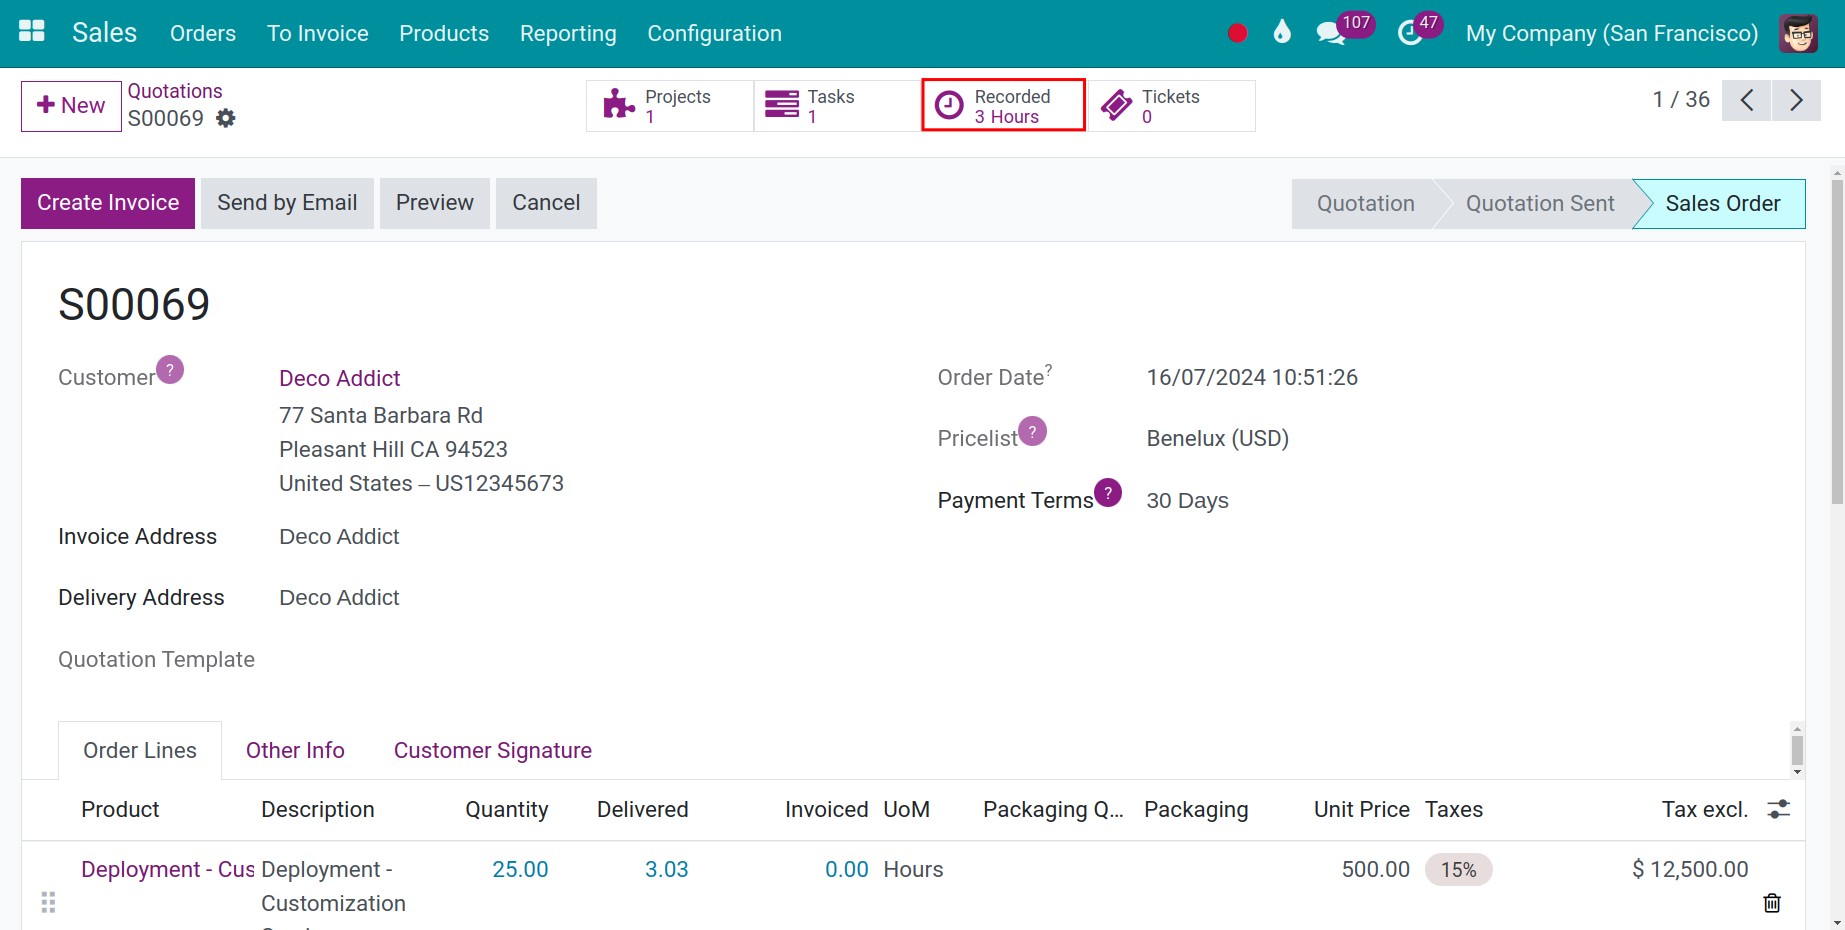Image resolution: width=1845 pixels, height=930 pixels.
Task: Select the Quotation status stage
Action: [1365, 204]
